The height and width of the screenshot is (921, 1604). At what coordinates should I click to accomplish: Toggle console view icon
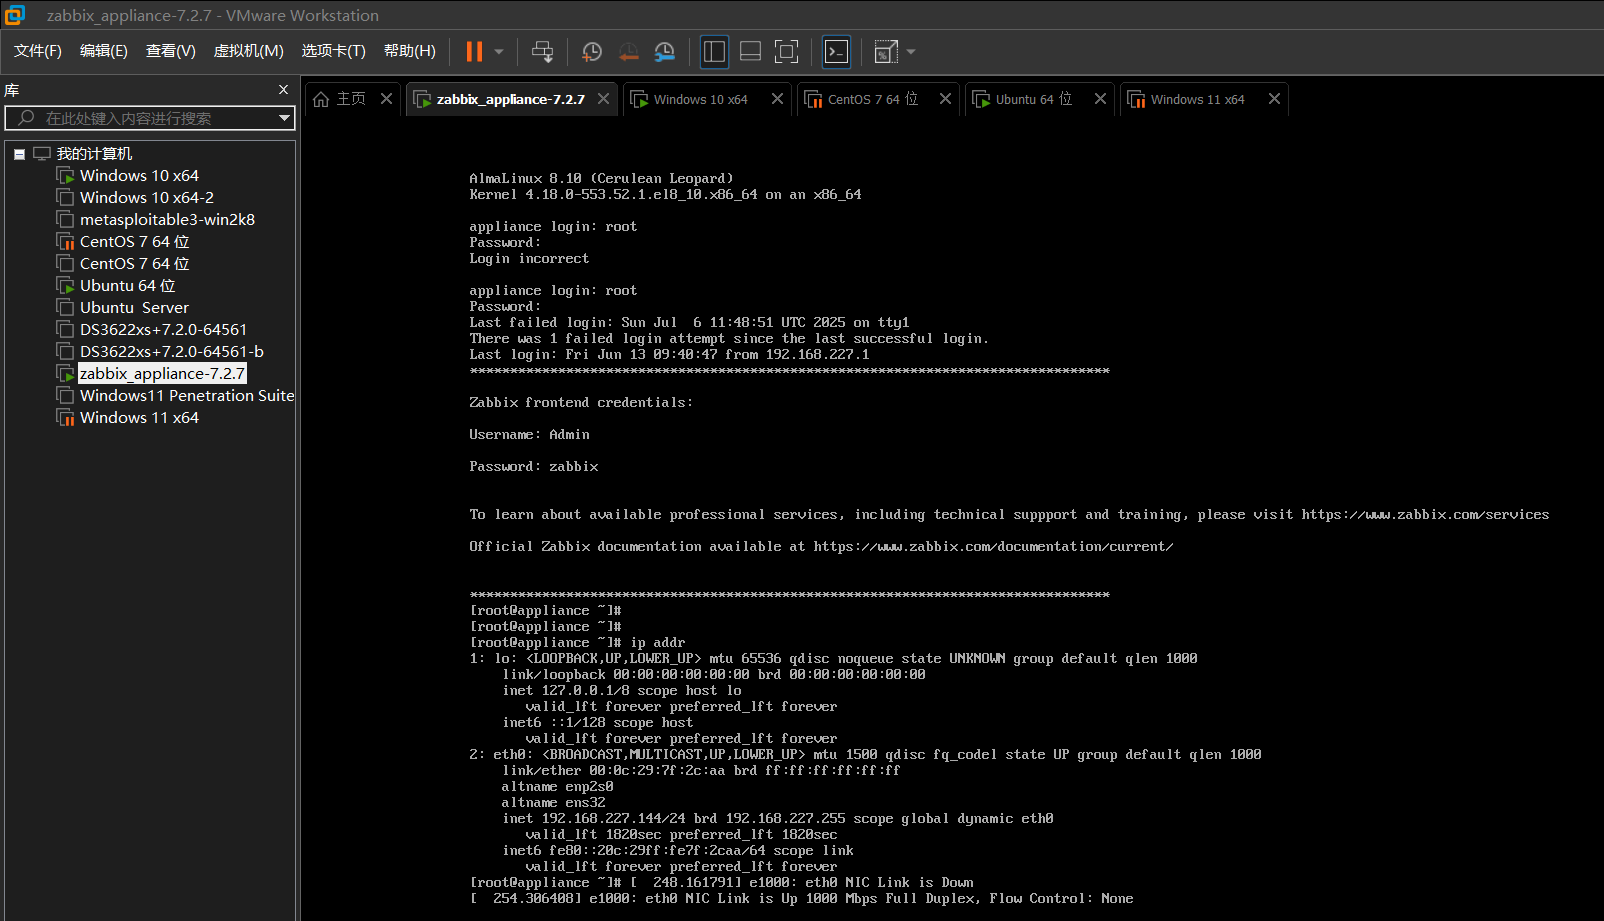(836, 51)
